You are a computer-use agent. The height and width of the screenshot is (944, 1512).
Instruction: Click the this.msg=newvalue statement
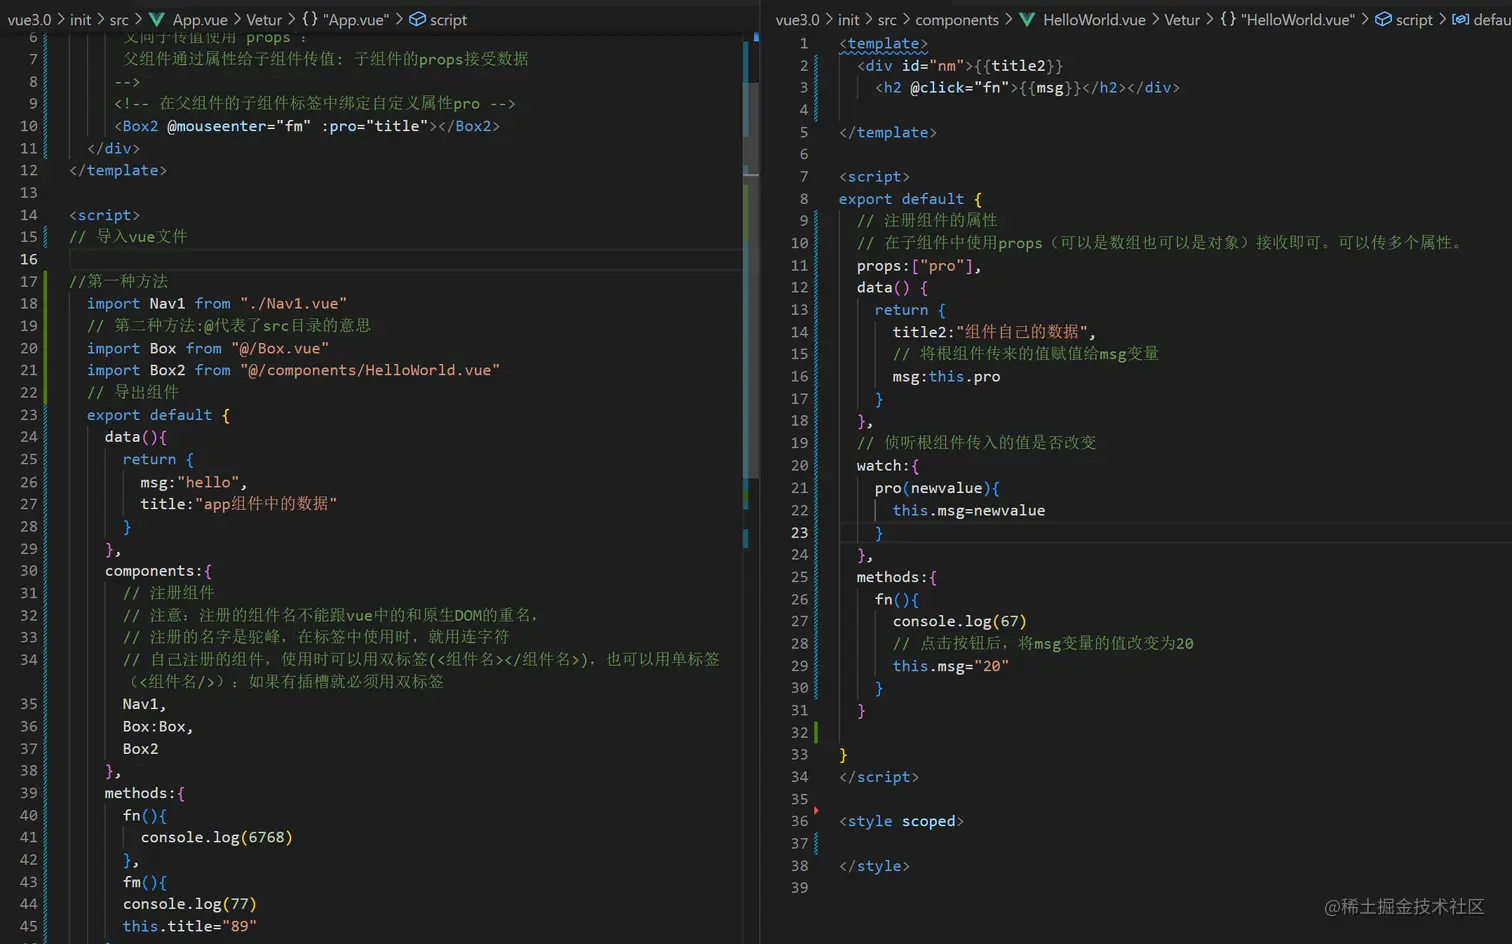click(968, 510)
